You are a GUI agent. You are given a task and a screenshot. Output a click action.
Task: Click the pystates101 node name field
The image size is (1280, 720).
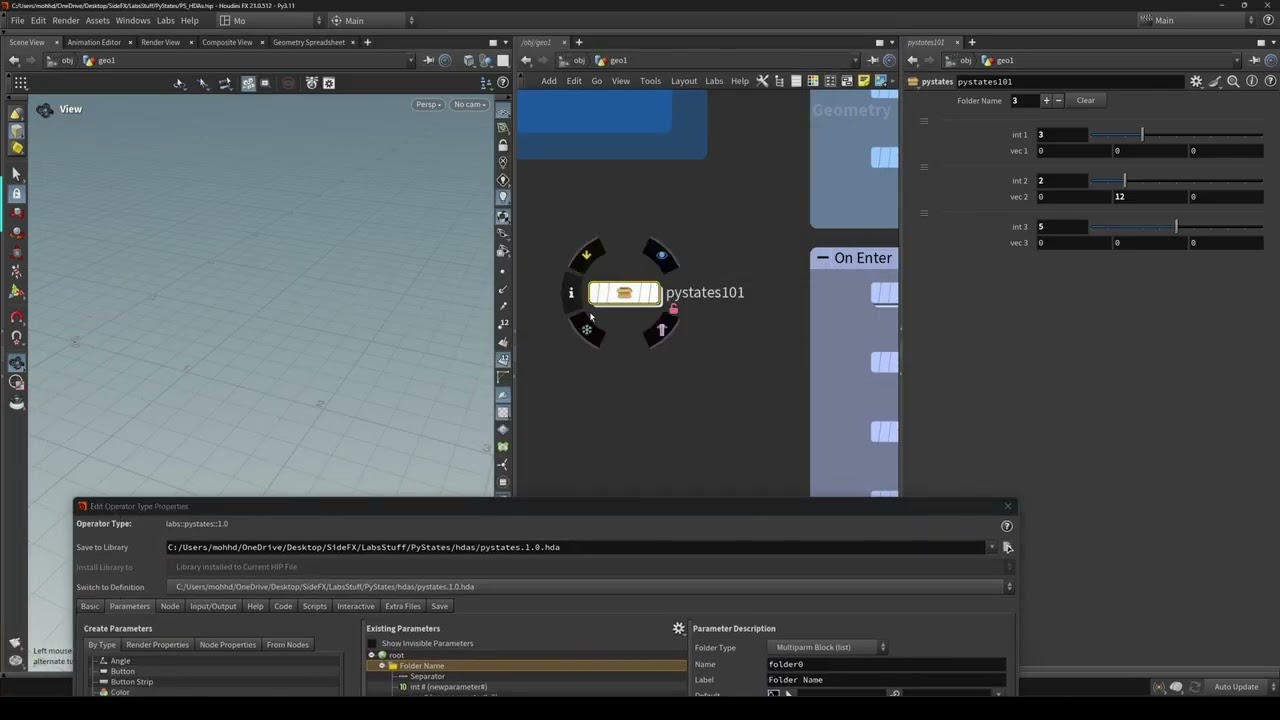pyautogui.click(x=1070, y=81)
